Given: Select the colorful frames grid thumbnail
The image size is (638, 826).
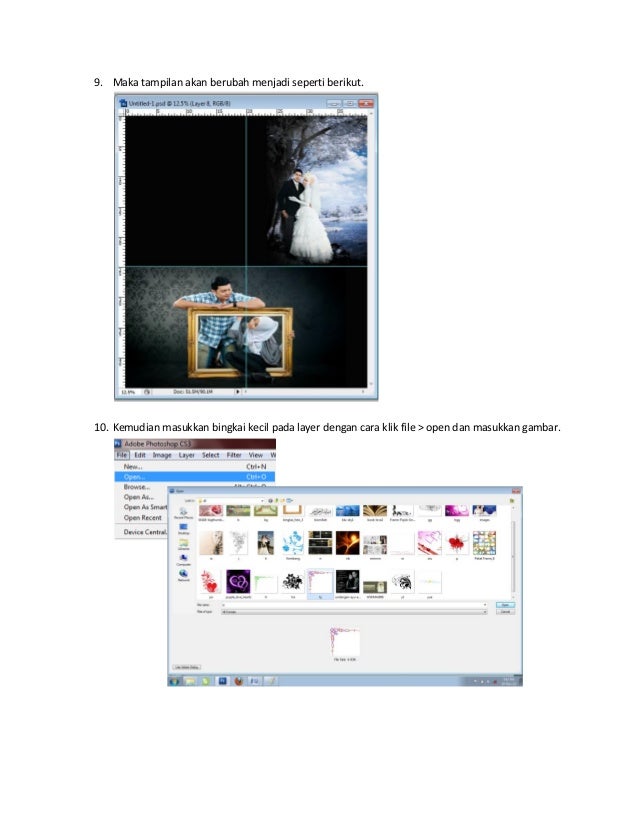Looking at the screenshot, I should pos(484,543).
